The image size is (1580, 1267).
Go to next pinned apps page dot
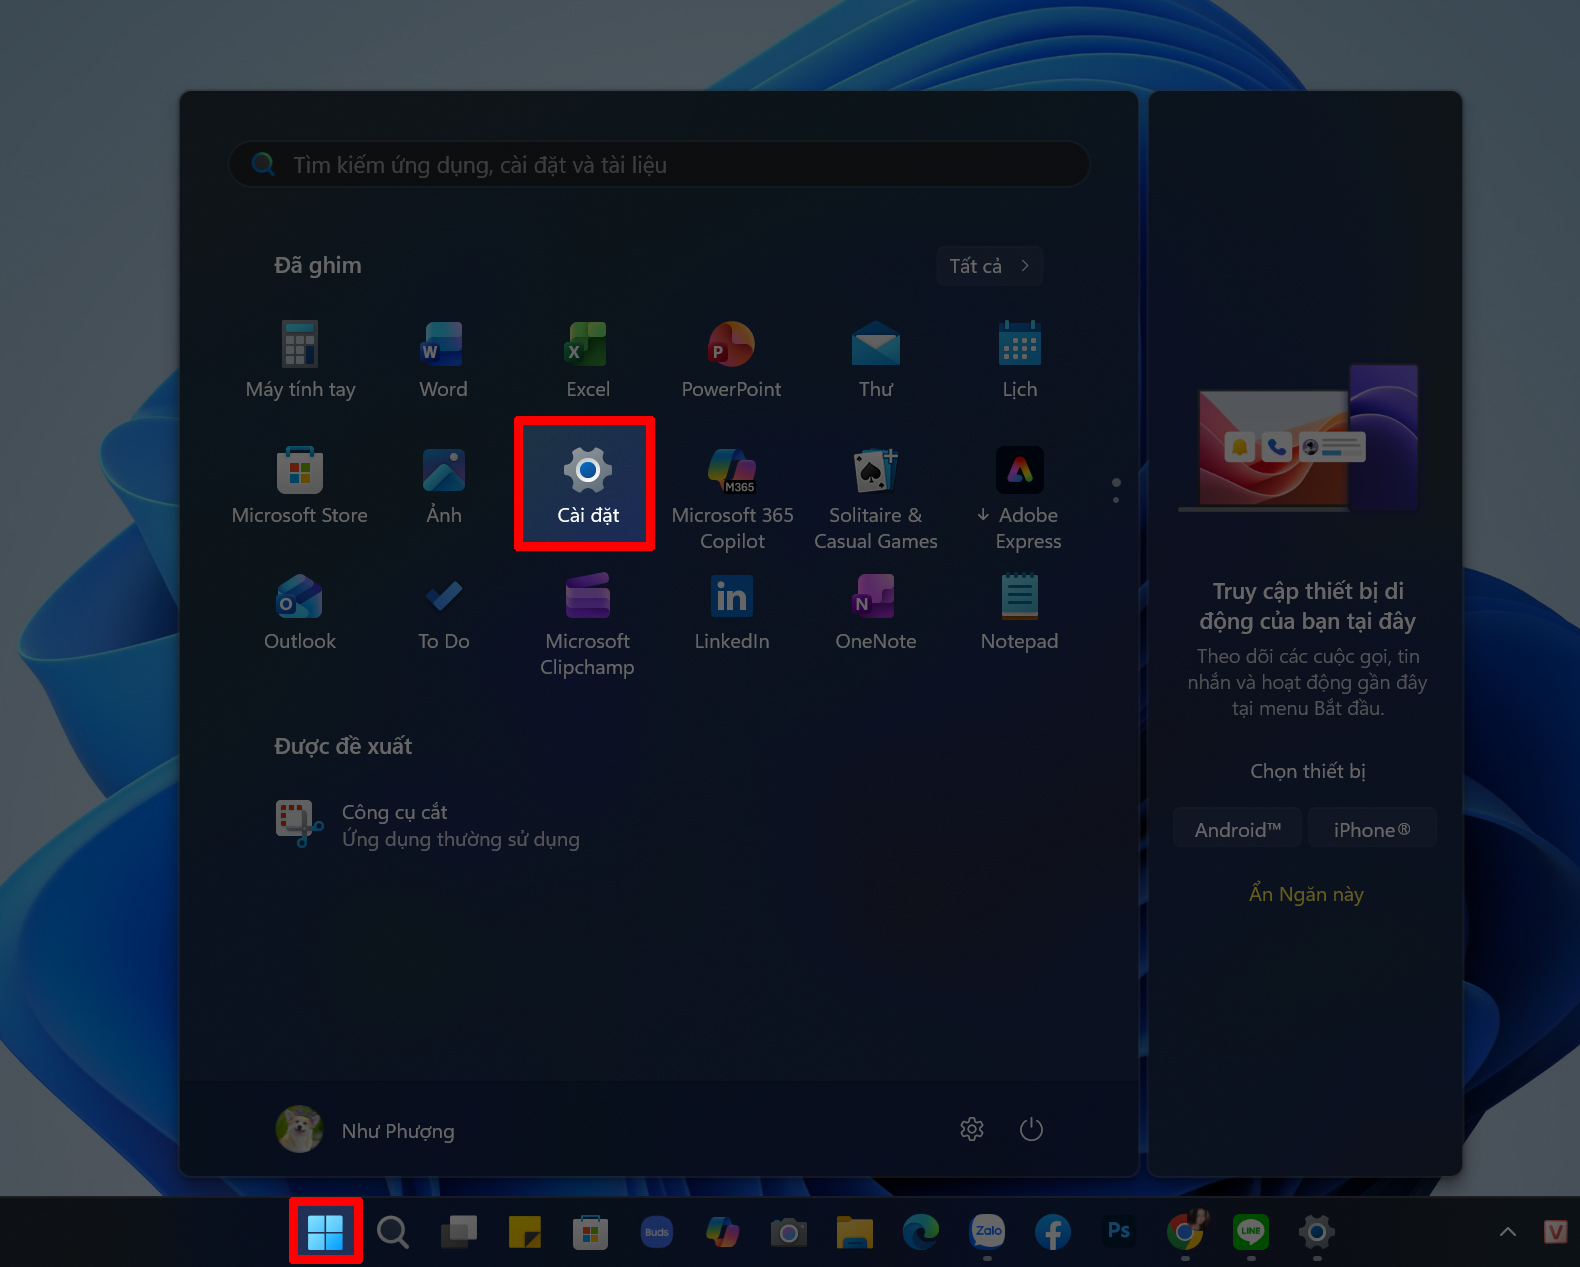coord(1116,499)
